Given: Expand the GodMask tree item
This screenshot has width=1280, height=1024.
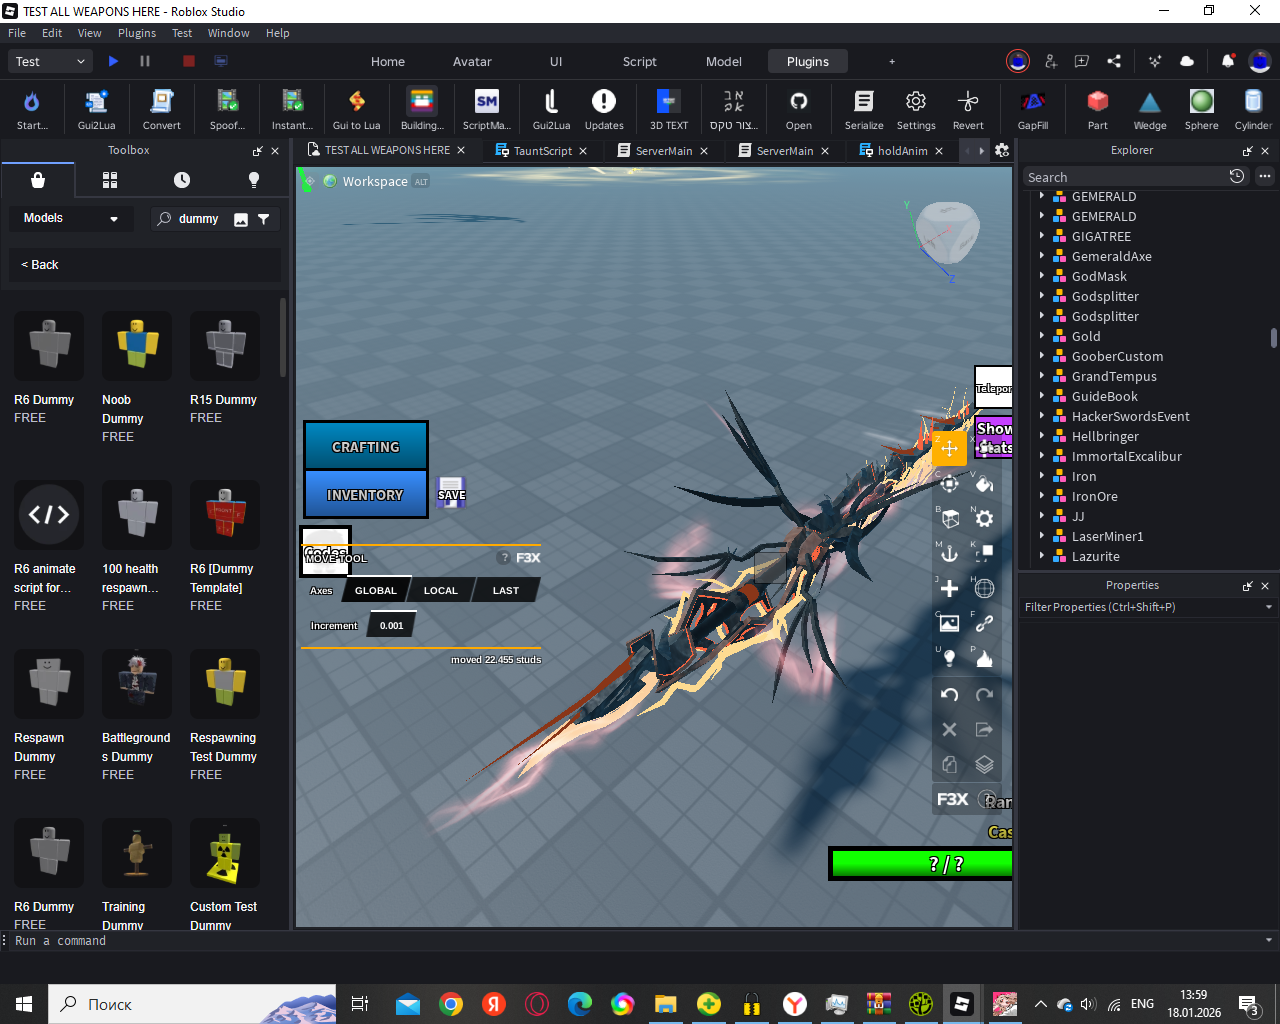Looking at the screenshot, I should pyautogui.click(x=1042, y=276).
